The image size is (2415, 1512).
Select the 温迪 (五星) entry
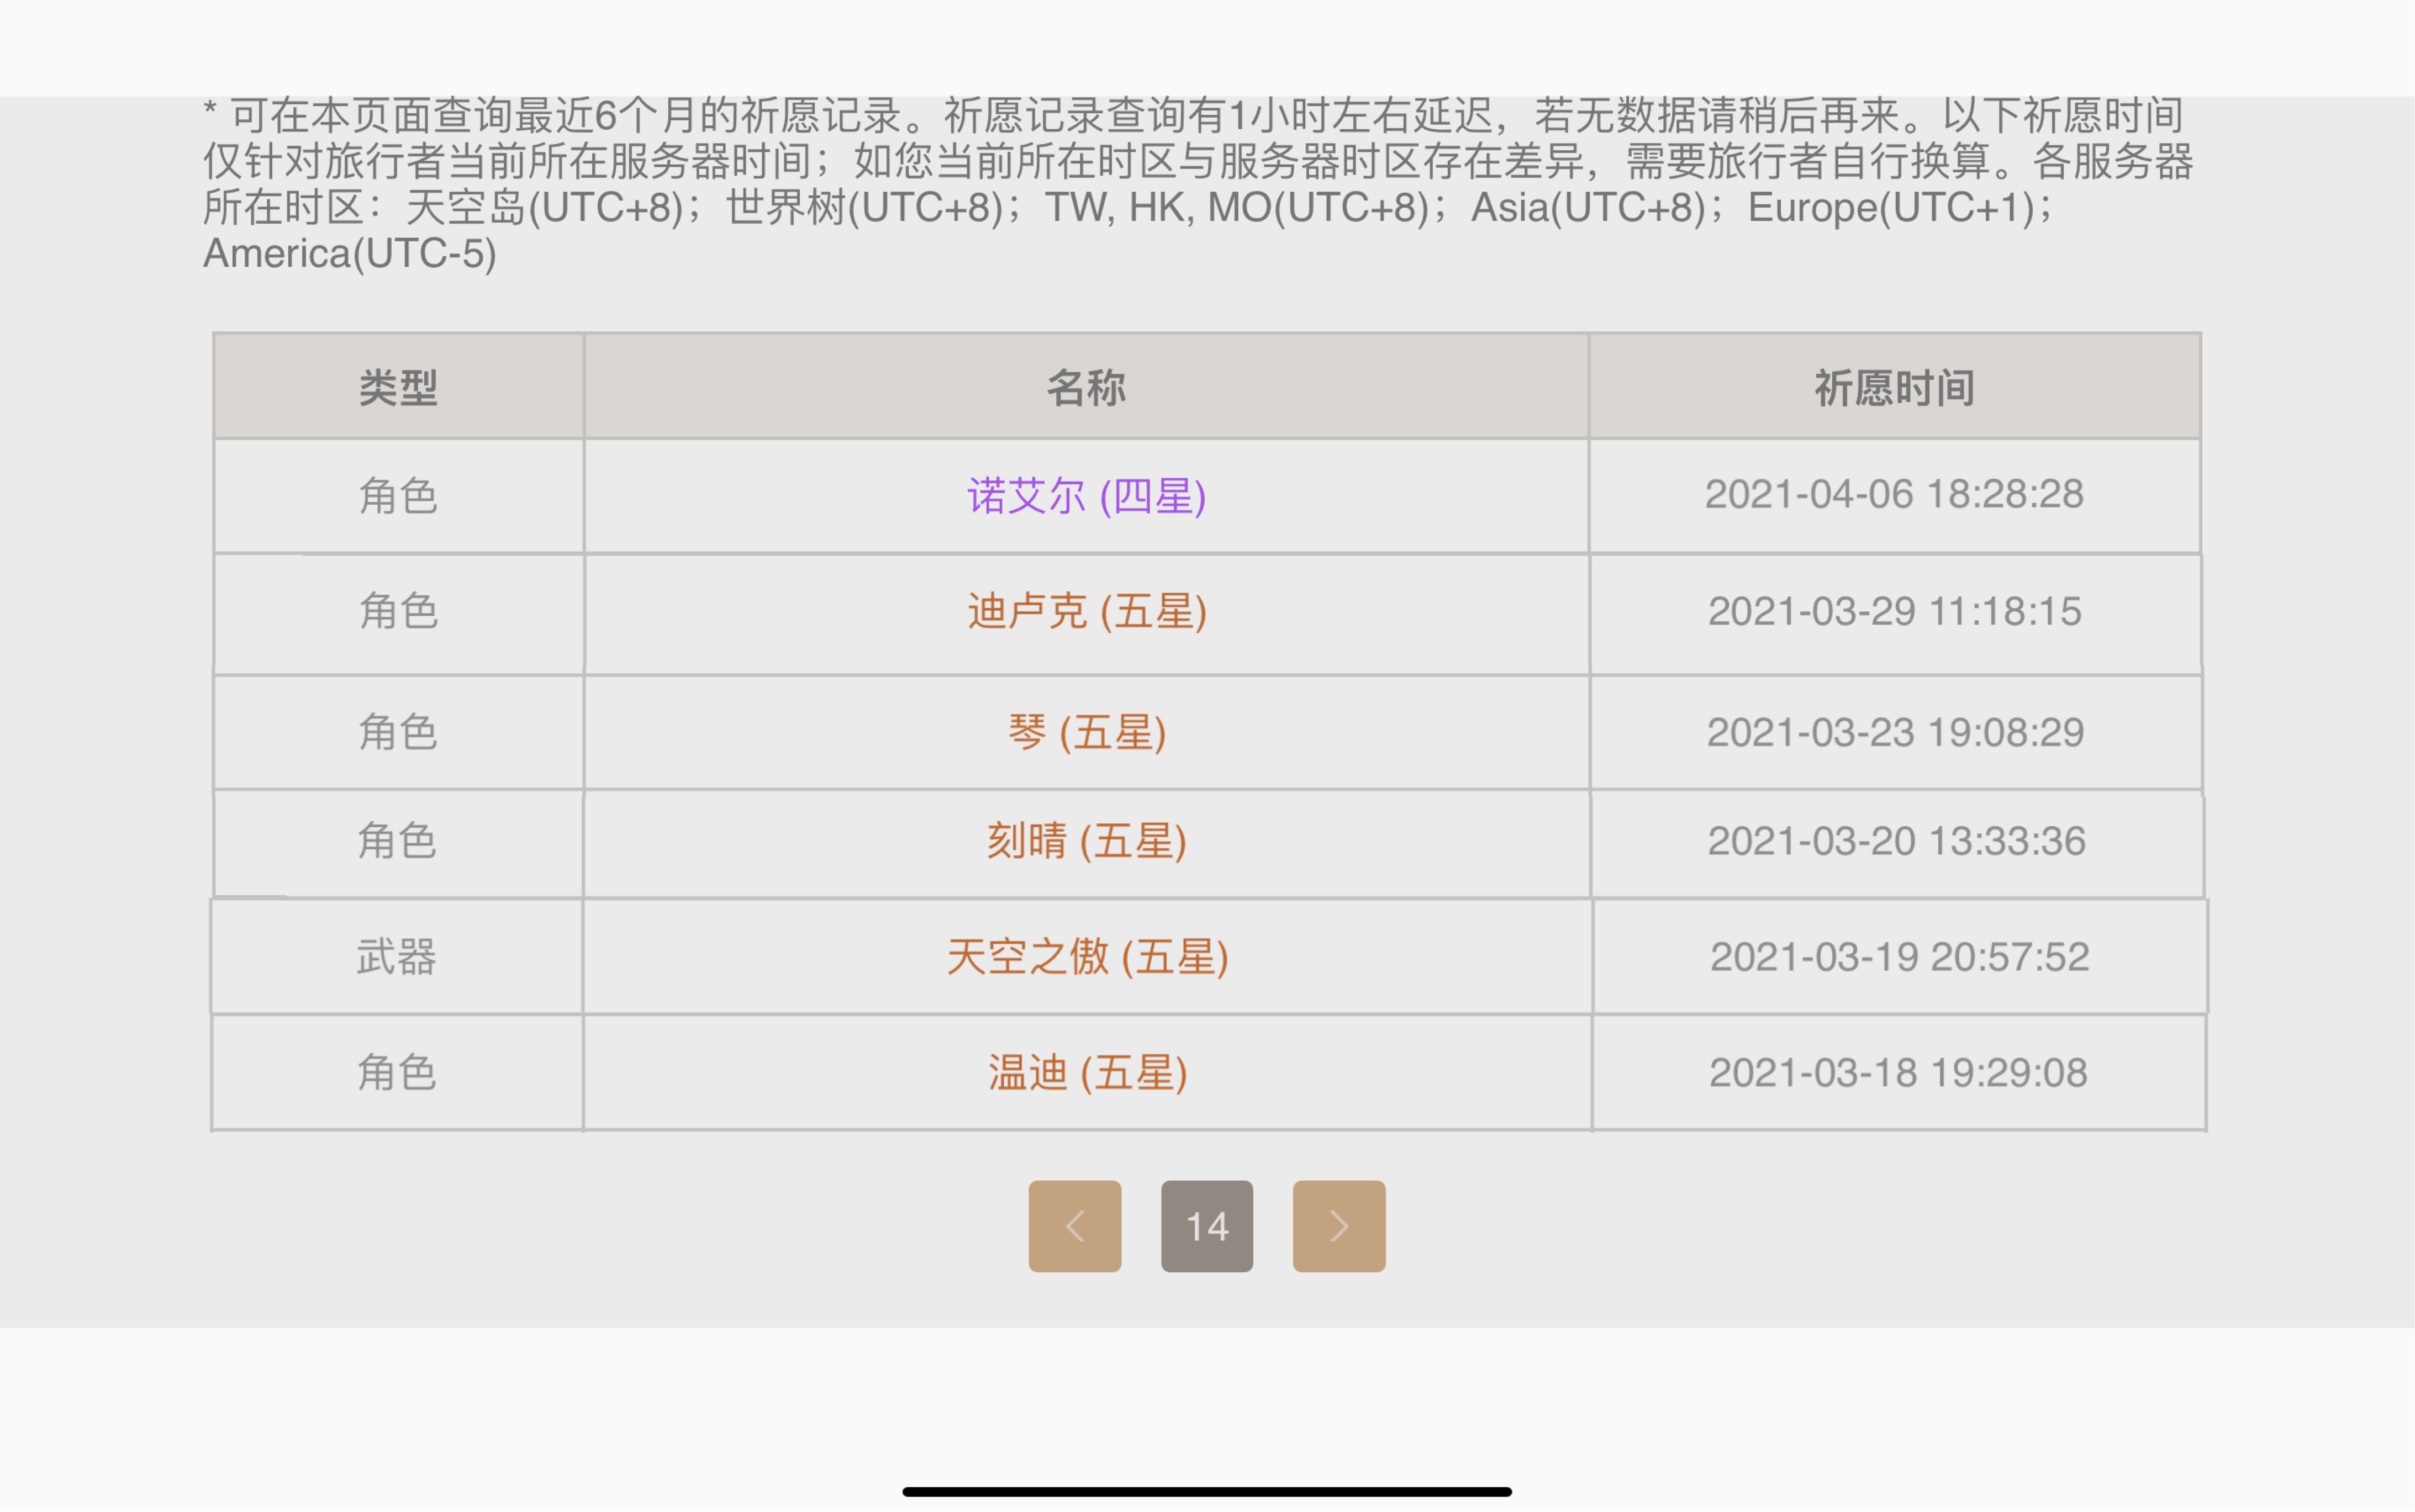point(1088,1073)
